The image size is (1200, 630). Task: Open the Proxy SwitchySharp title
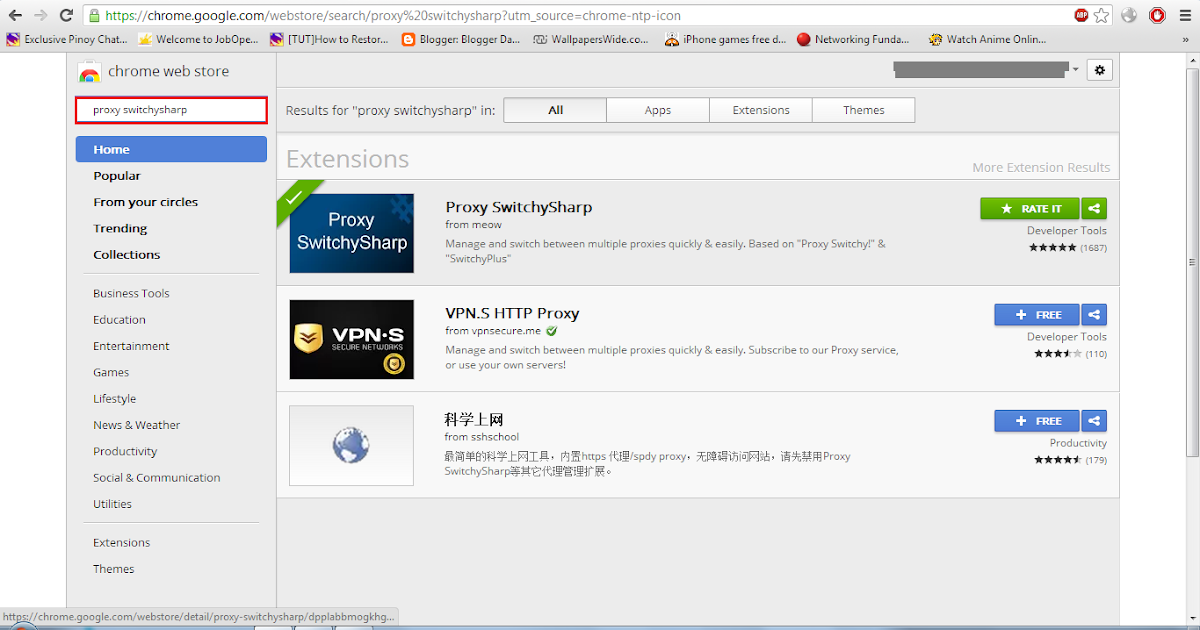tap(519, 207)
